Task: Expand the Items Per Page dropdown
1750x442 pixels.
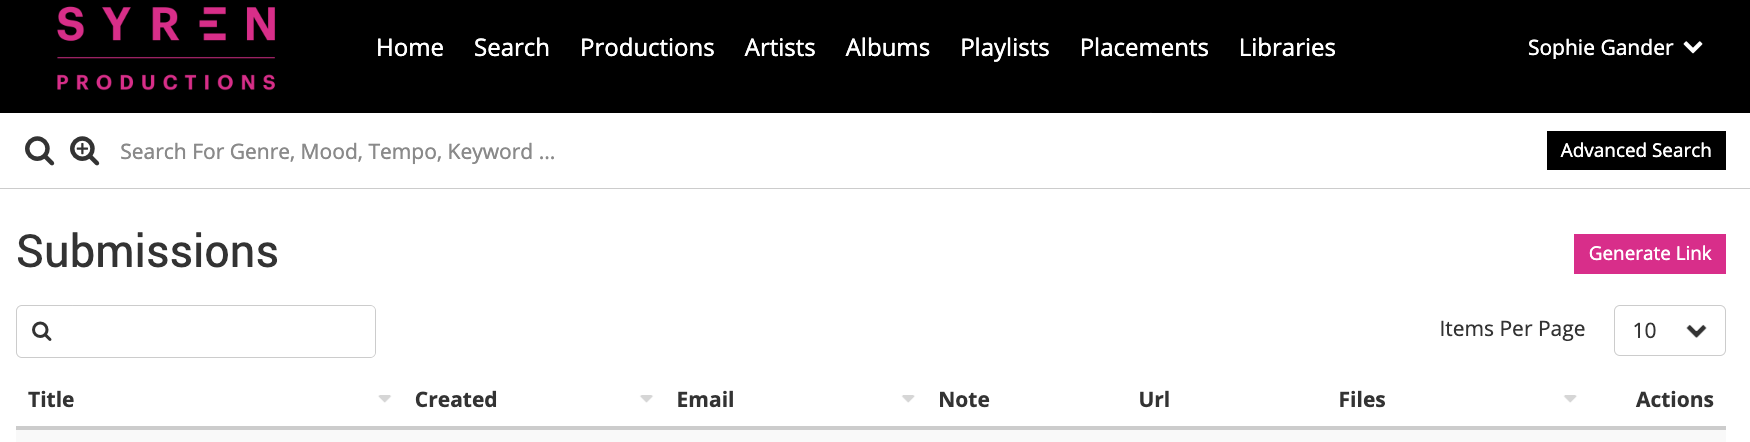Action: tap(1669, 330)
